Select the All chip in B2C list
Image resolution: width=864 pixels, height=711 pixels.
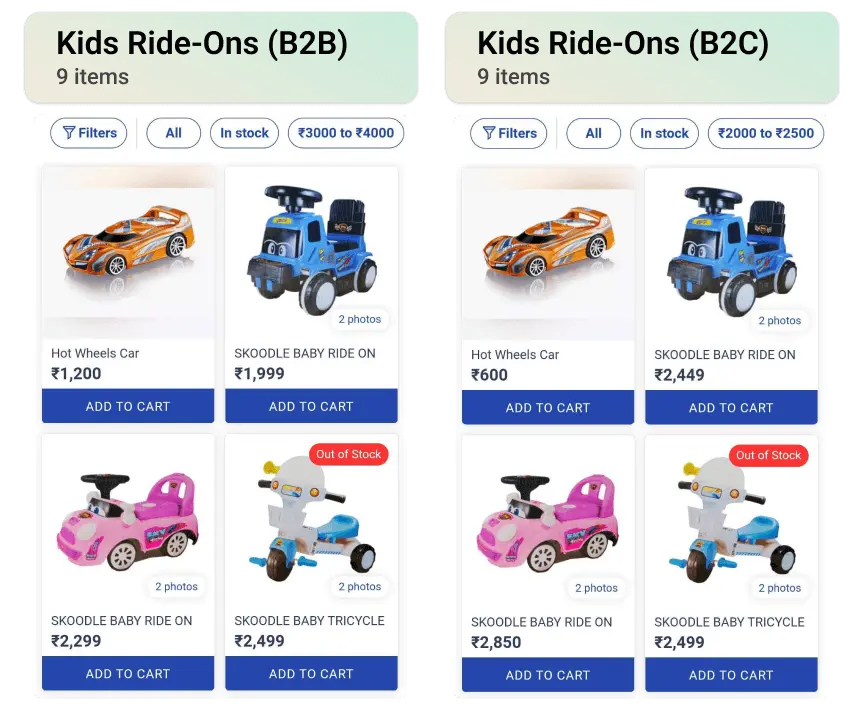point(593,133)
